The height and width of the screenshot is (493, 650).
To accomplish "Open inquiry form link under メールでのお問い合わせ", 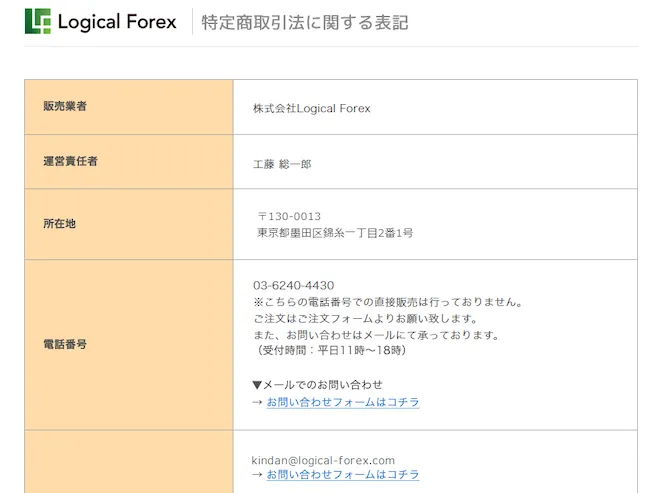I will tap(343, 402).
